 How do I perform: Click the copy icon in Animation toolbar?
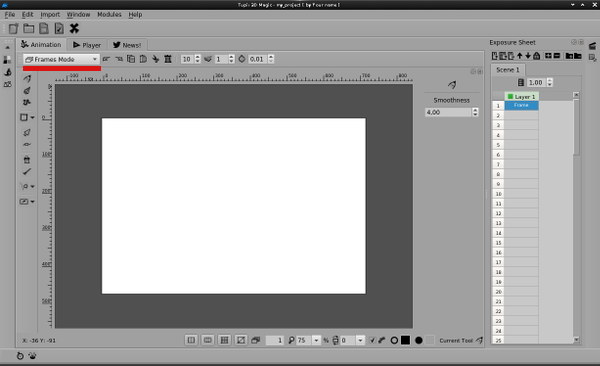pyautogui.click(x=131, y=59)
